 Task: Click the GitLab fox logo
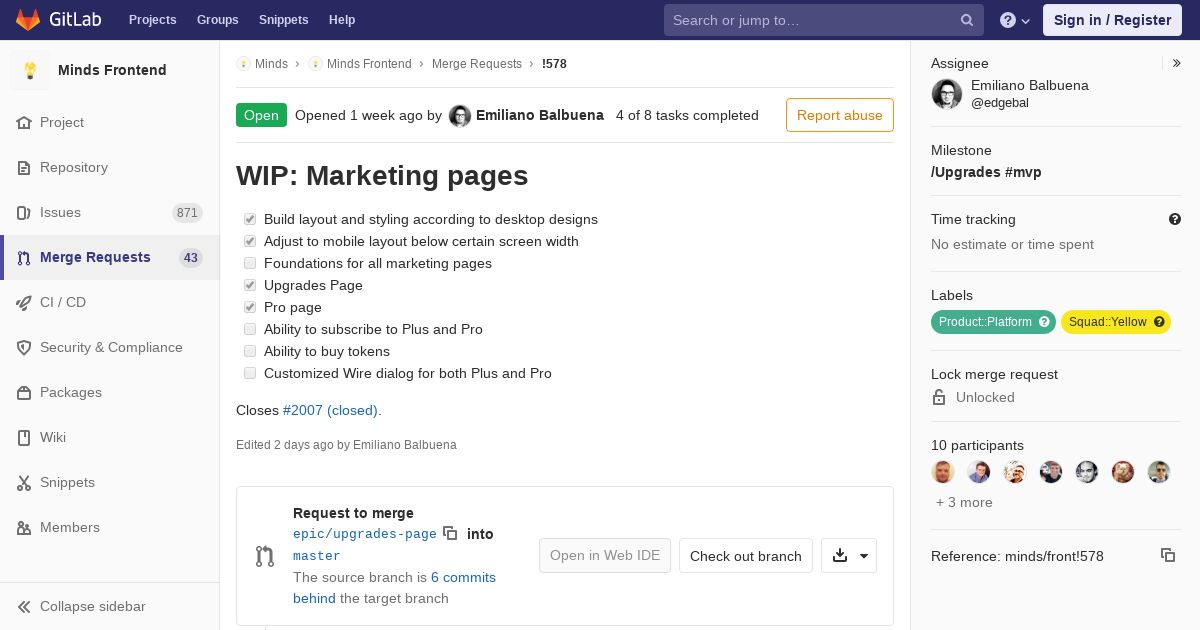pyautogui.click(x=28, y=20)
